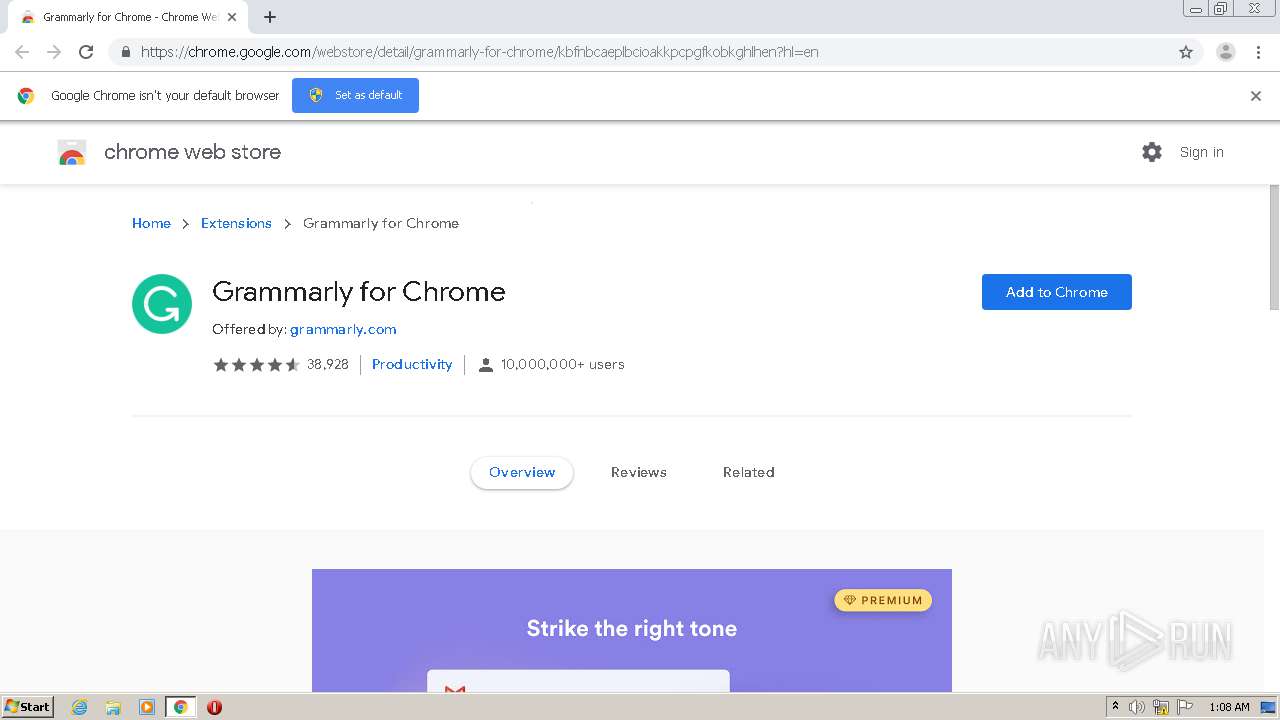
Task: Reload the page
Action: (x=86, y=52)
